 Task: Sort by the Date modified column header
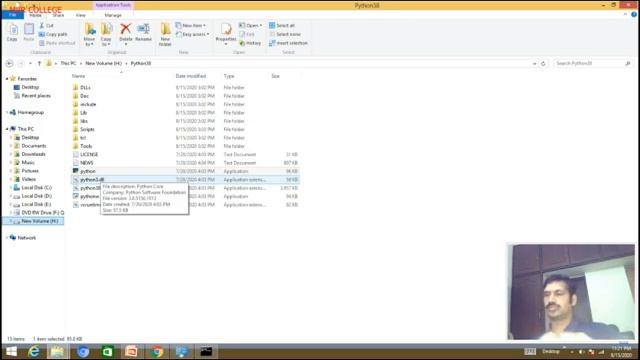191,76
